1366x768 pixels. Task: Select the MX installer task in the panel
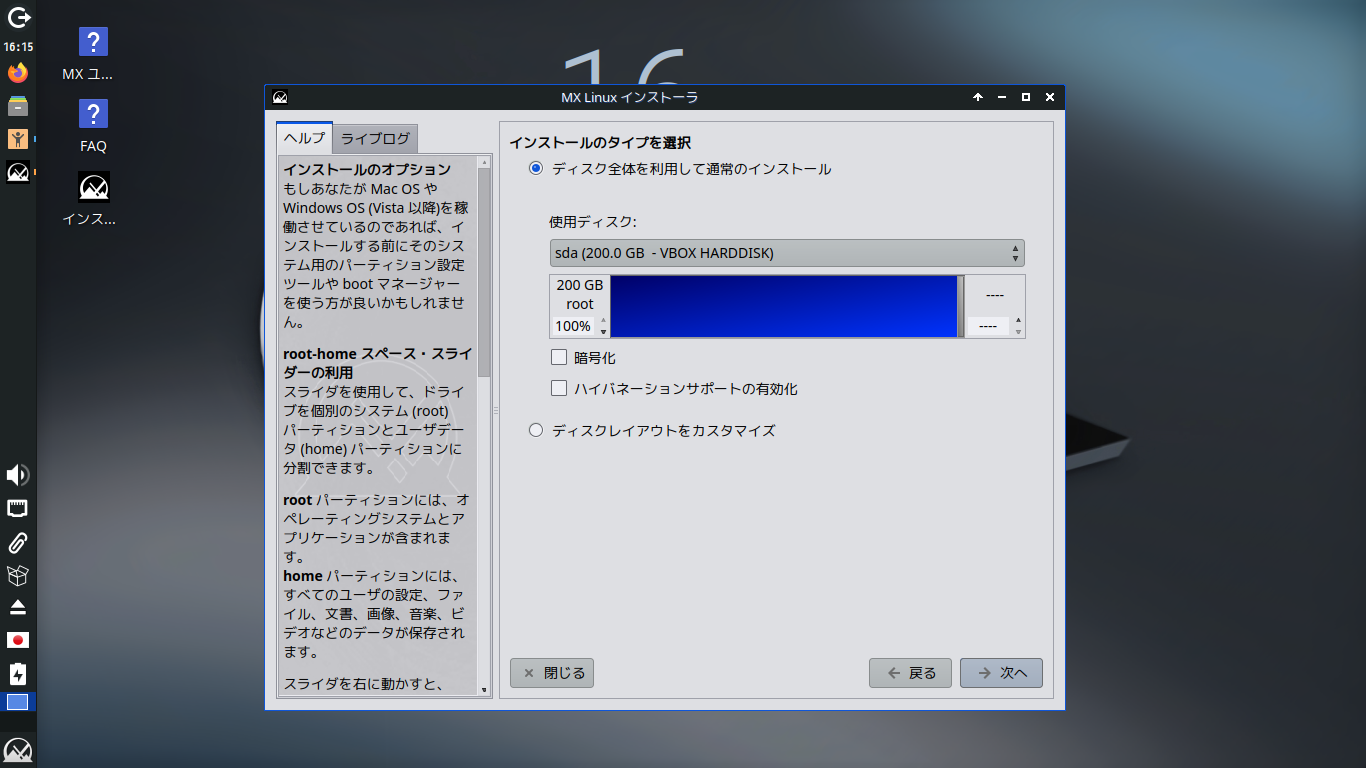coord(18,172)
